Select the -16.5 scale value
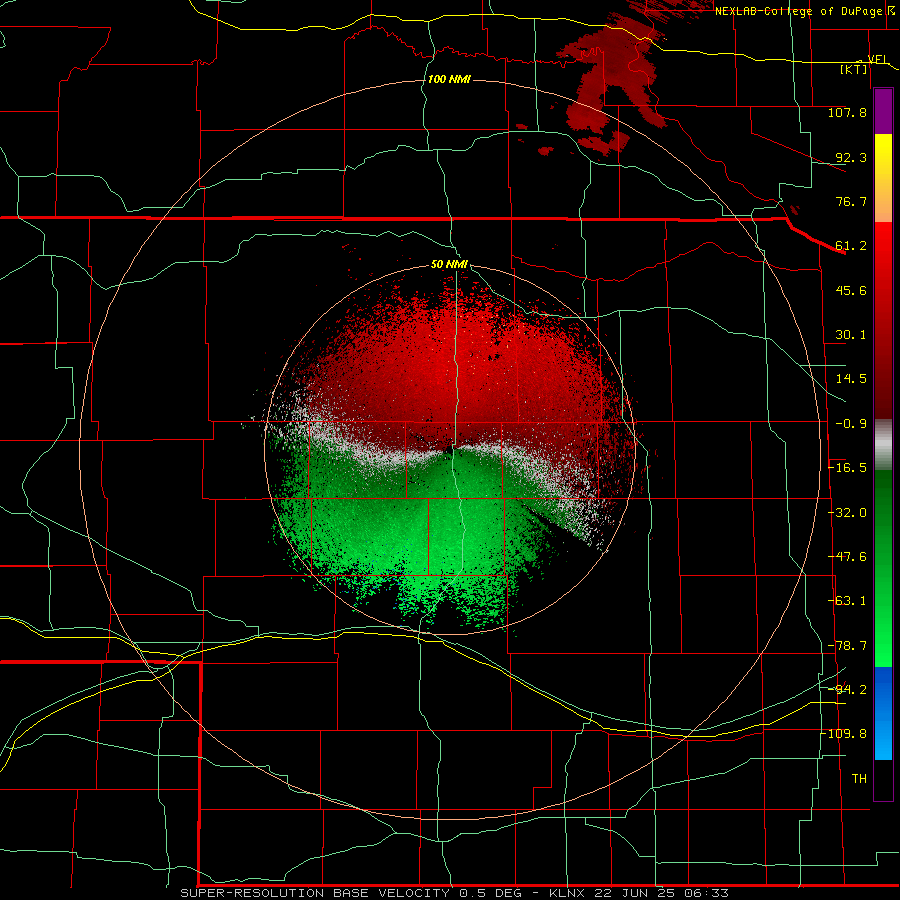This screenshot has height=900, width=900. pyautogui.click(x=847, y=468)
